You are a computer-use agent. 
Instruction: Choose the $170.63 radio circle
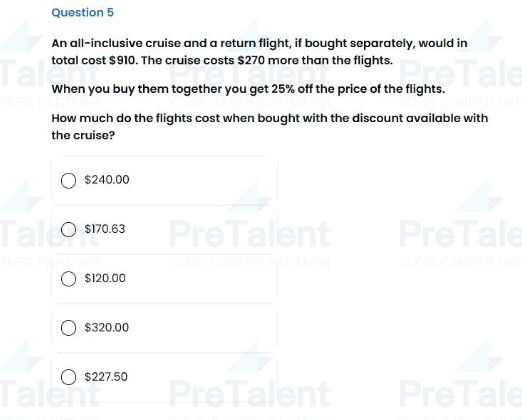pyautogui.click(x=68, y=230)
